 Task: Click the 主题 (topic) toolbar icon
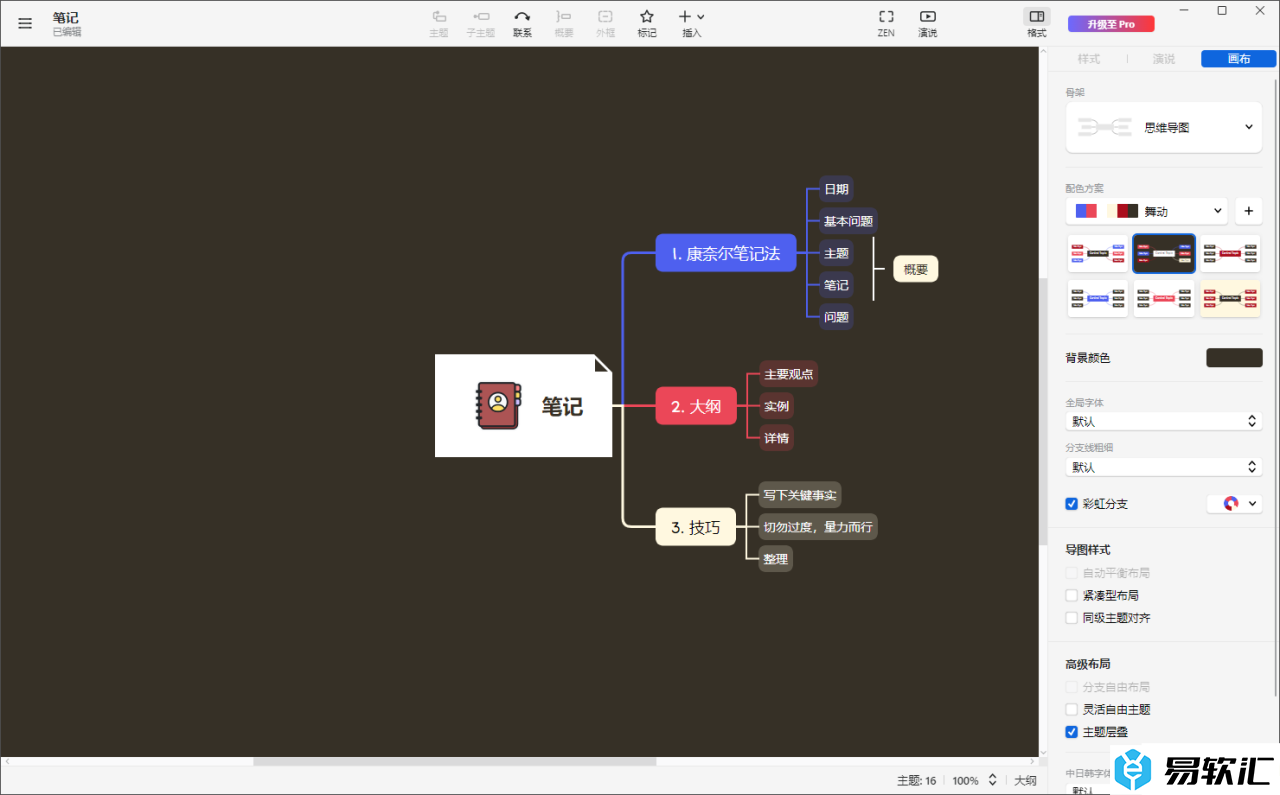[x=439, y=23]
